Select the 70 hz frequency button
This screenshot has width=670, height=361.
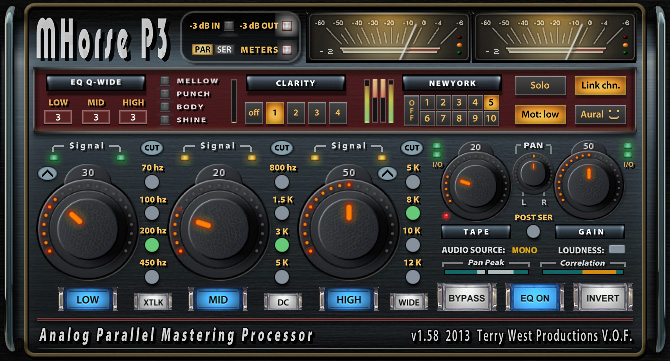[152, 182]
